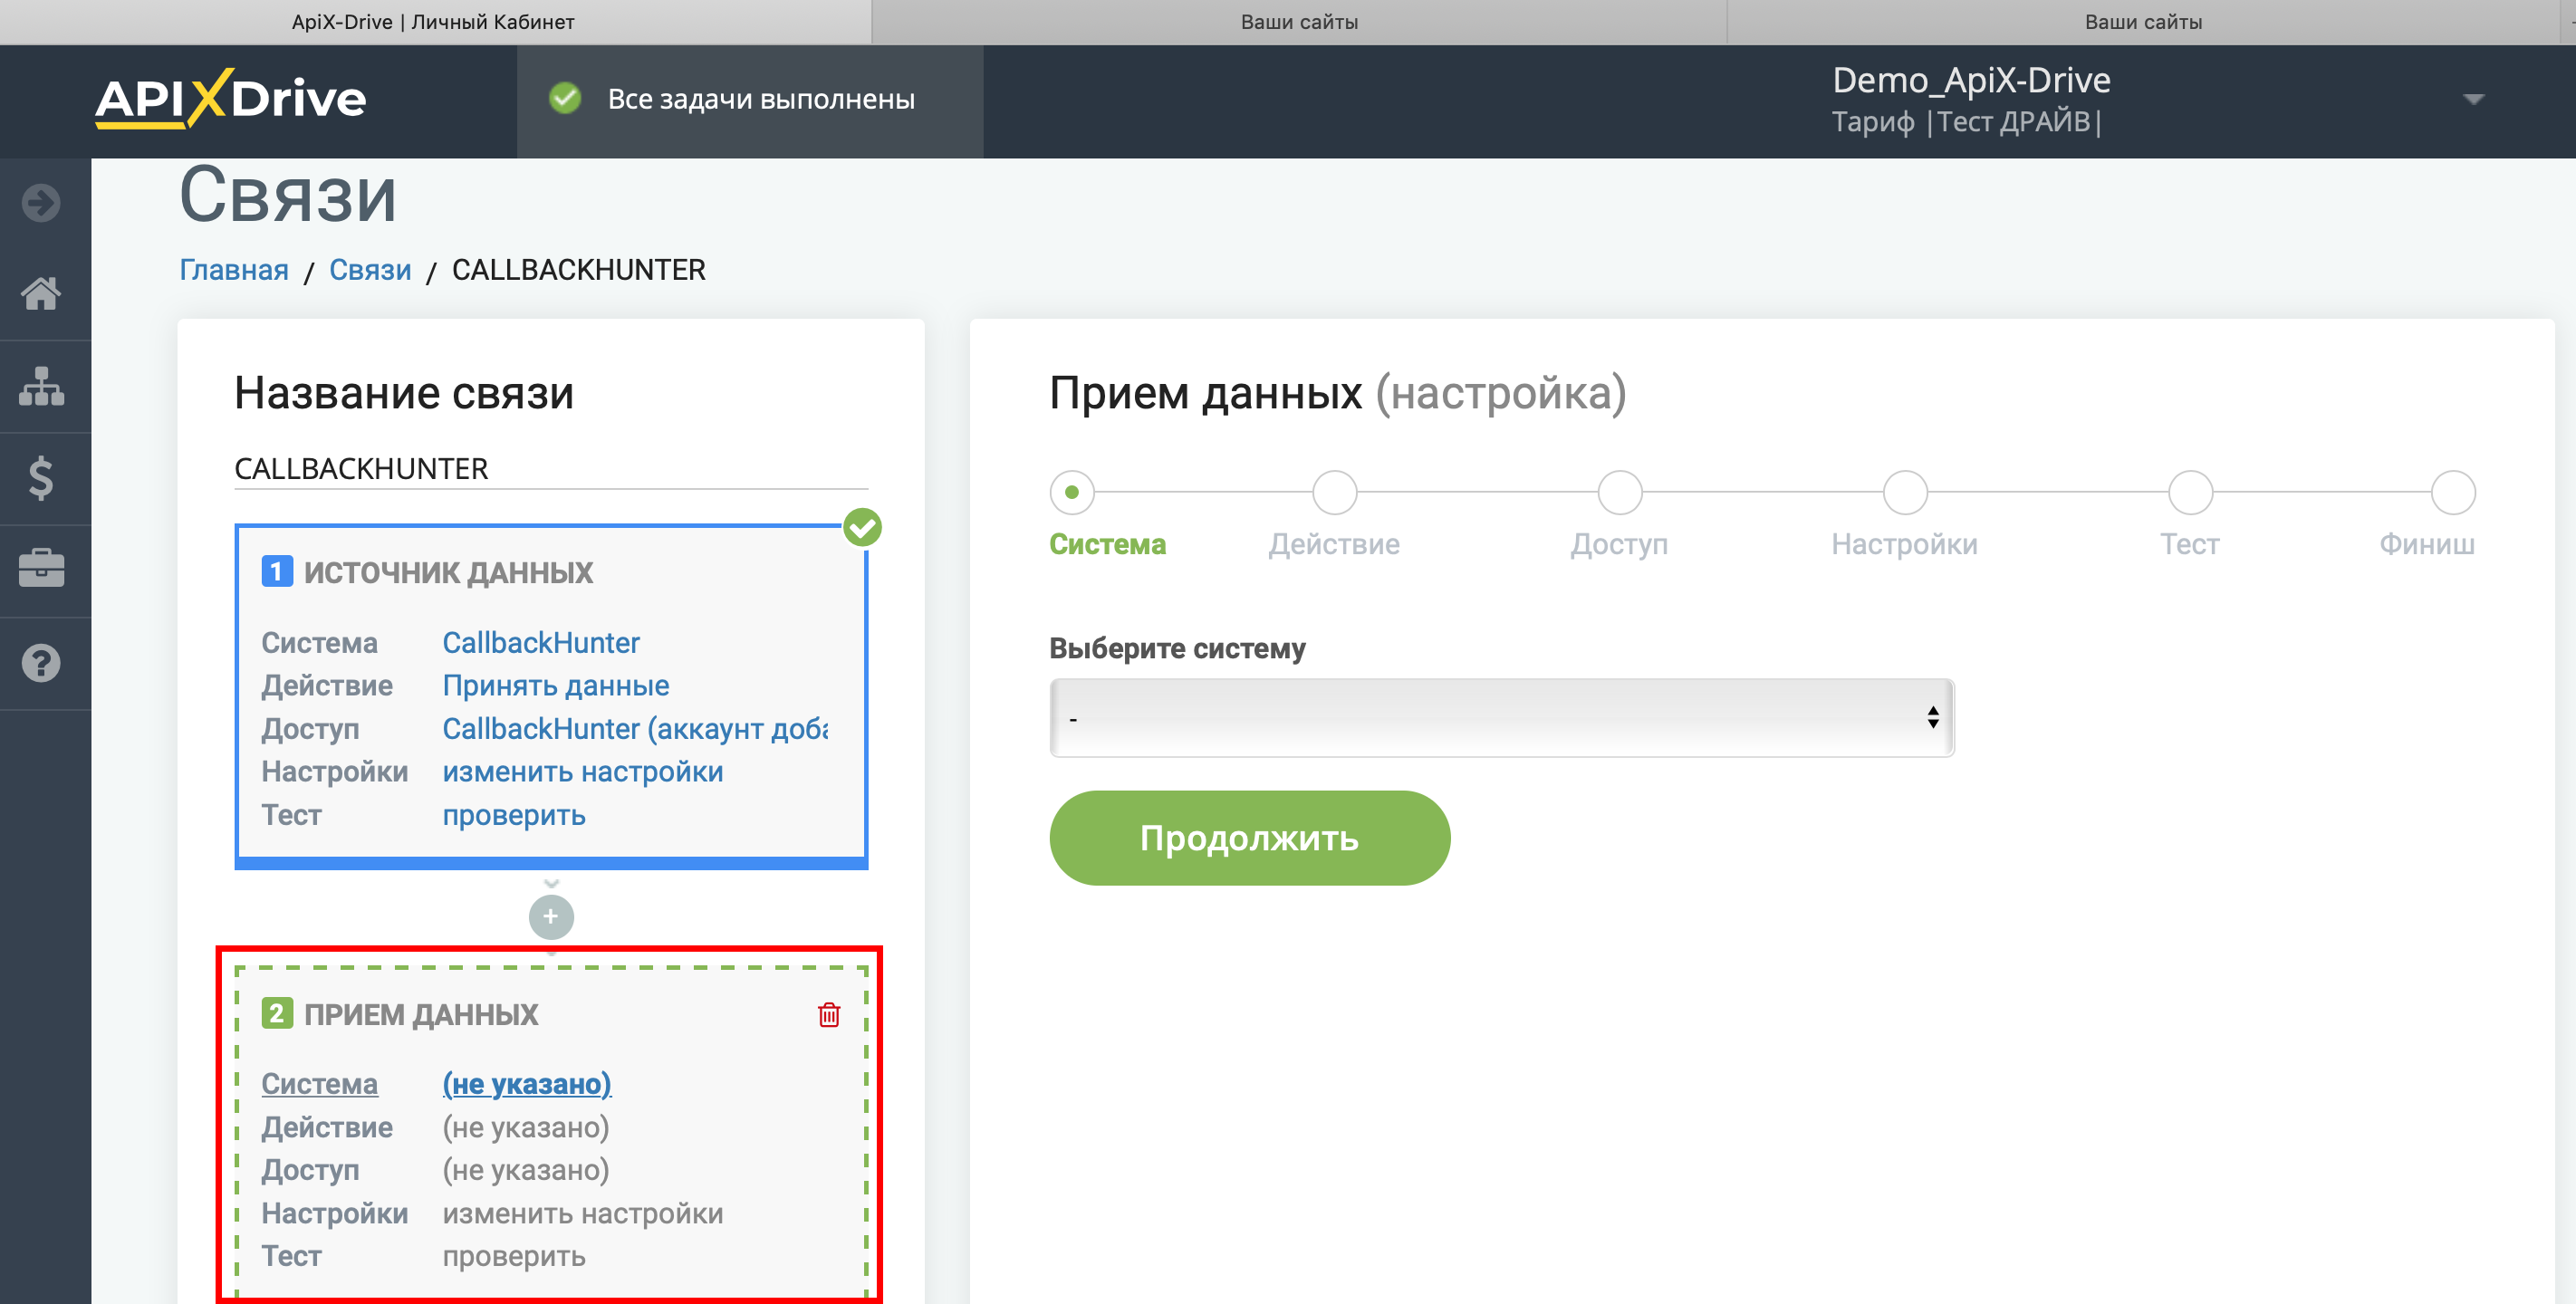Click the 'Продолжить' button
The width and height of the screenshot is (2576, 1304).
pyautogui.click(x=1249, y=838)
